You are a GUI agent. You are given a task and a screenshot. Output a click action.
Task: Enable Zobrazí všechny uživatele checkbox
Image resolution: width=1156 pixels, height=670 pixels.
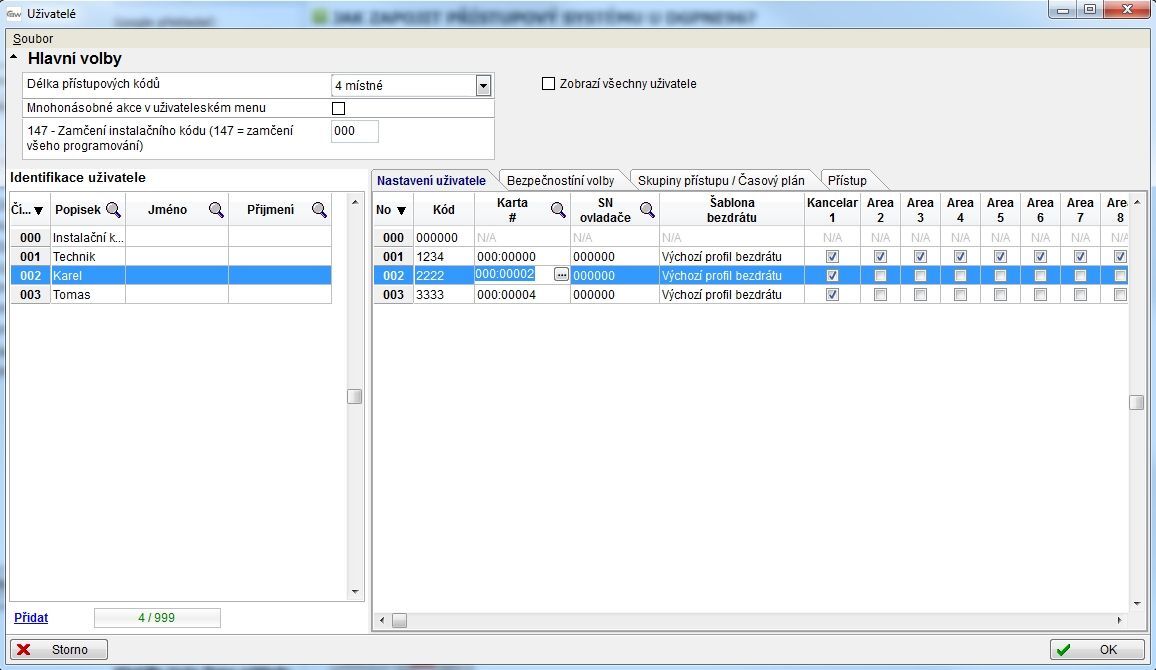548,84
